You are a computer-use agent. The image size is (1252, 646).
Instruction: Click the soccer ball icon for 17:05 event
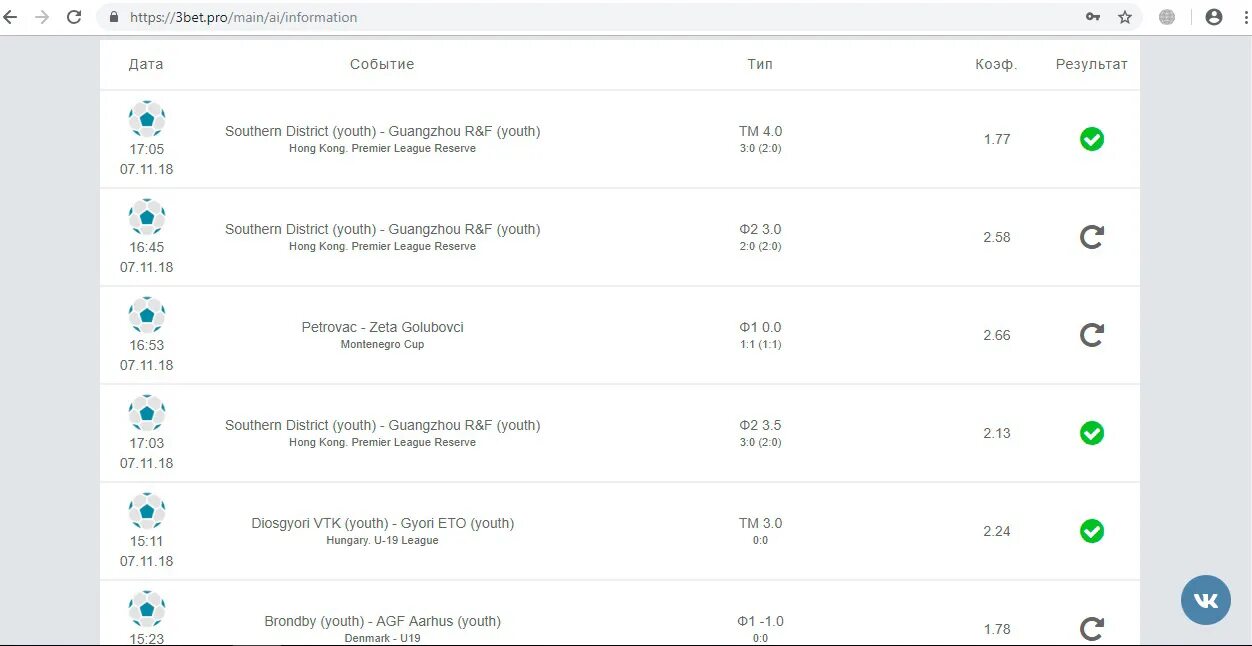(x=147, y=119)
